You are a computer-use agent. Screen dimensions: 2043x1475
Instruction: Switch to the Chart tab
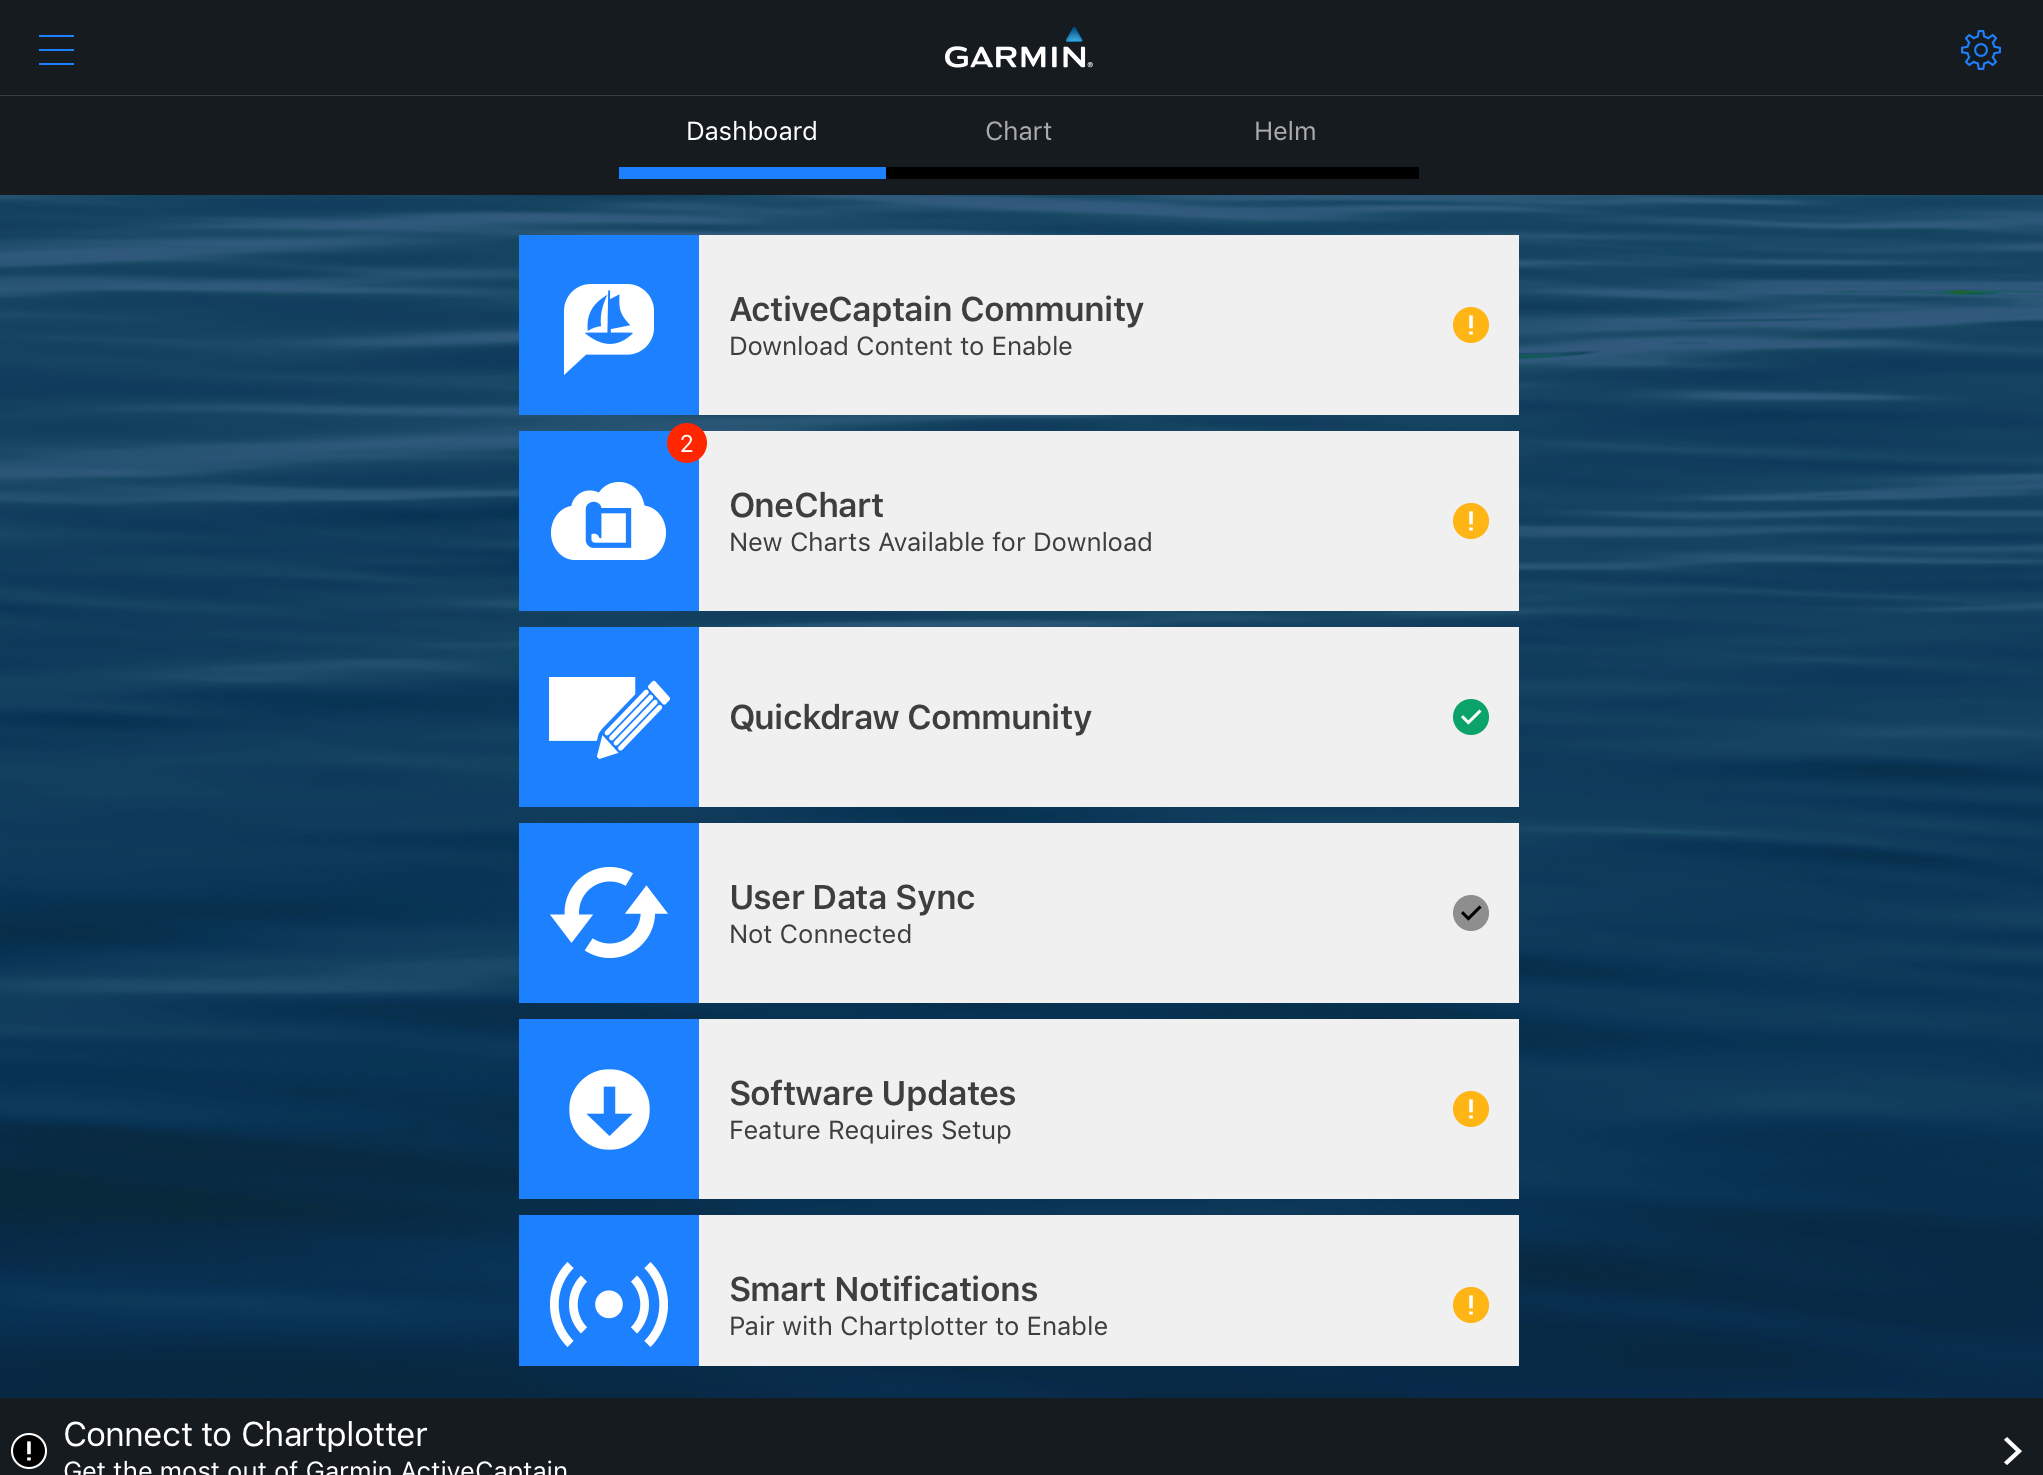pos(1018,132)
